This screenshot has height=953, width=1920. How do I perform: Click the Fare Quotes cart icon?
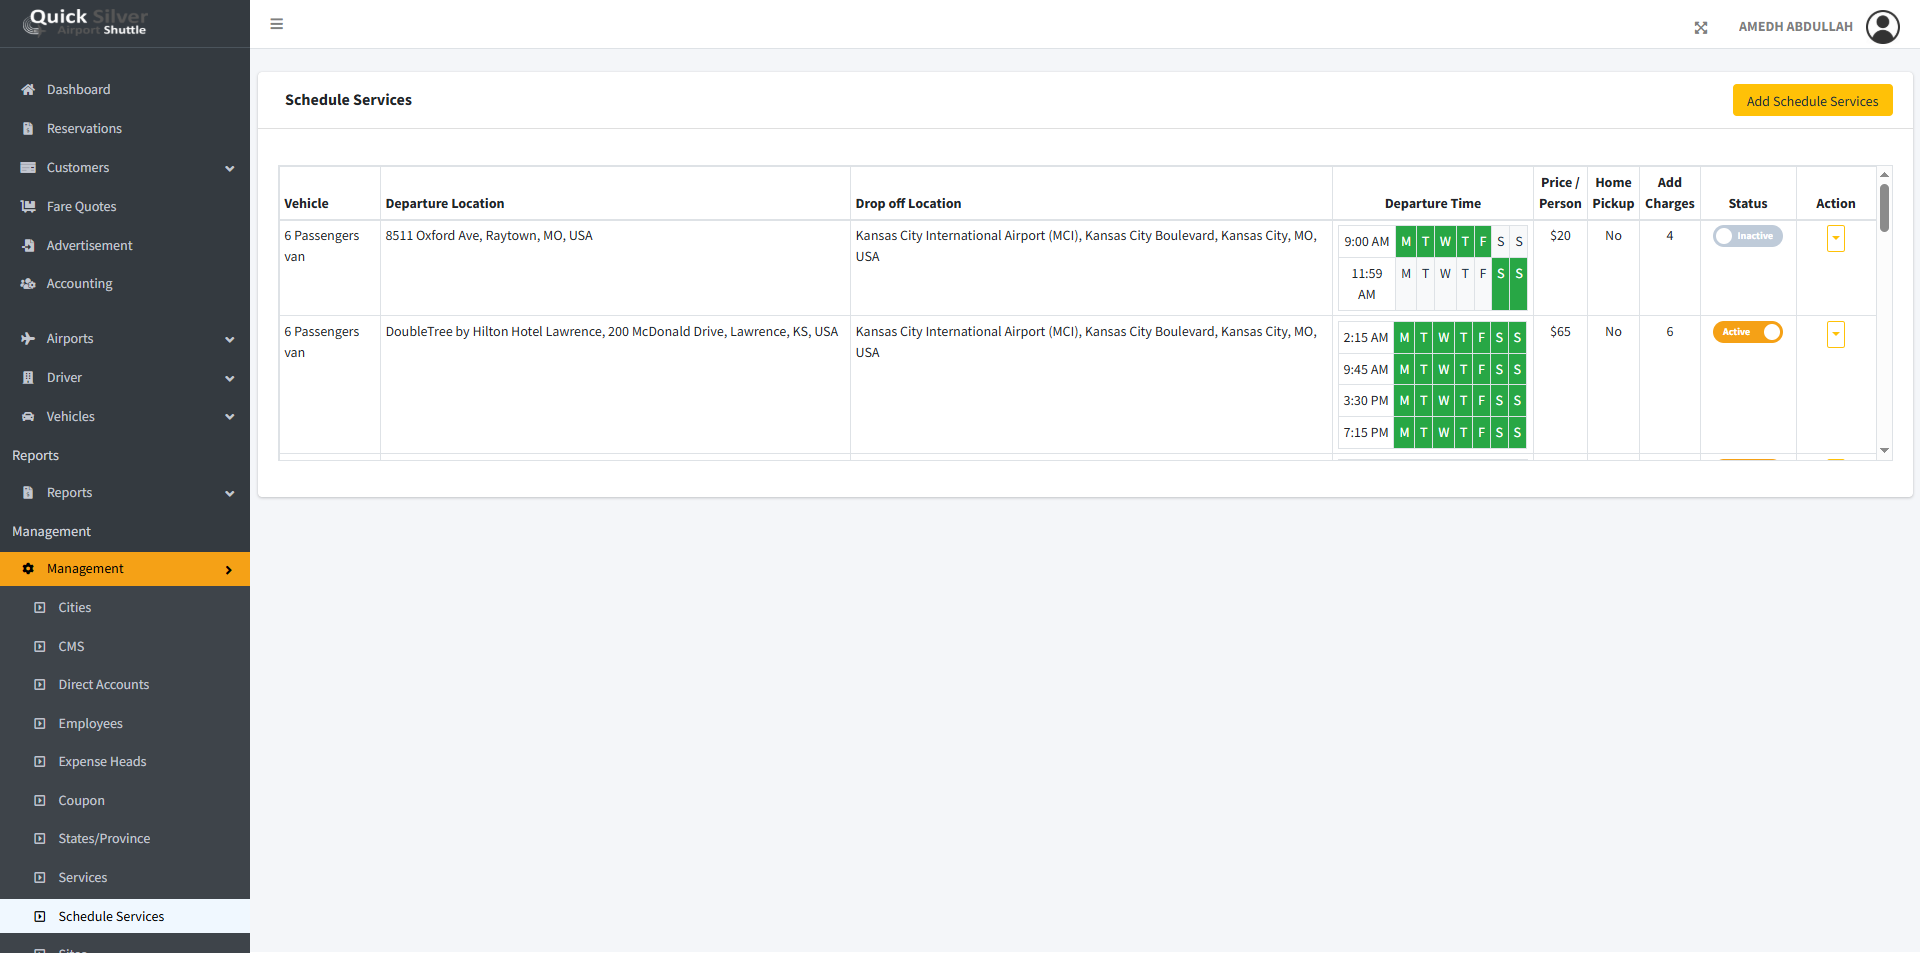[28, 207]
